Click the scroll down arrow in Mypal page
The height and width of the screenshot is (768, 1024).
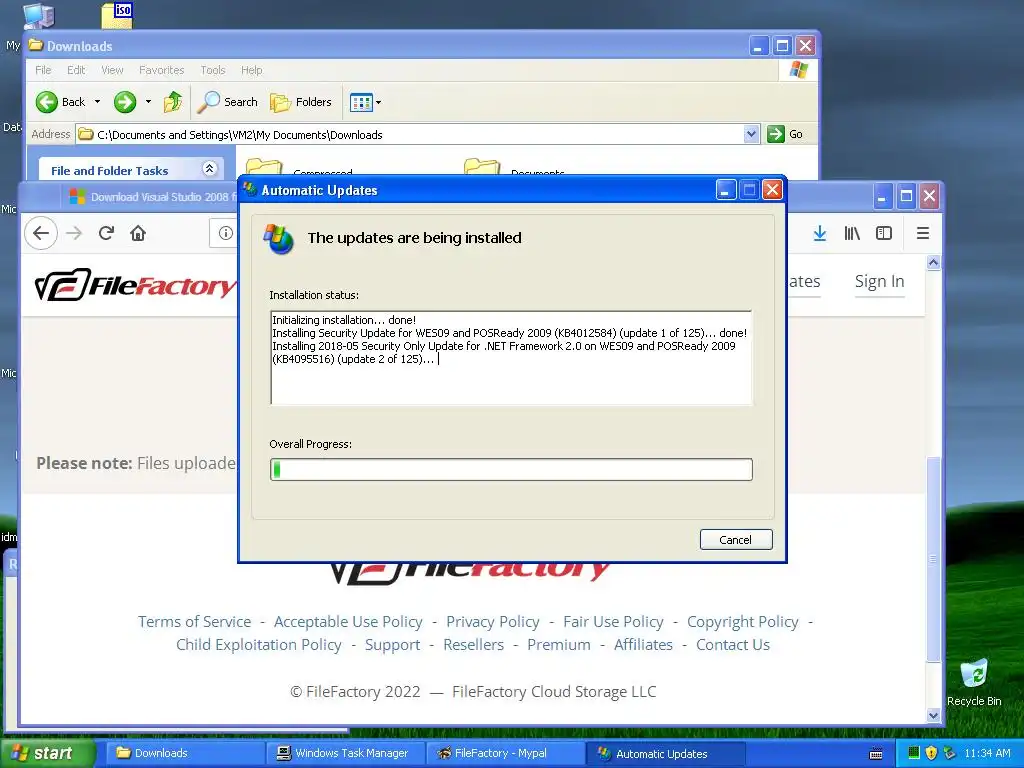click(x=933, y=715)
